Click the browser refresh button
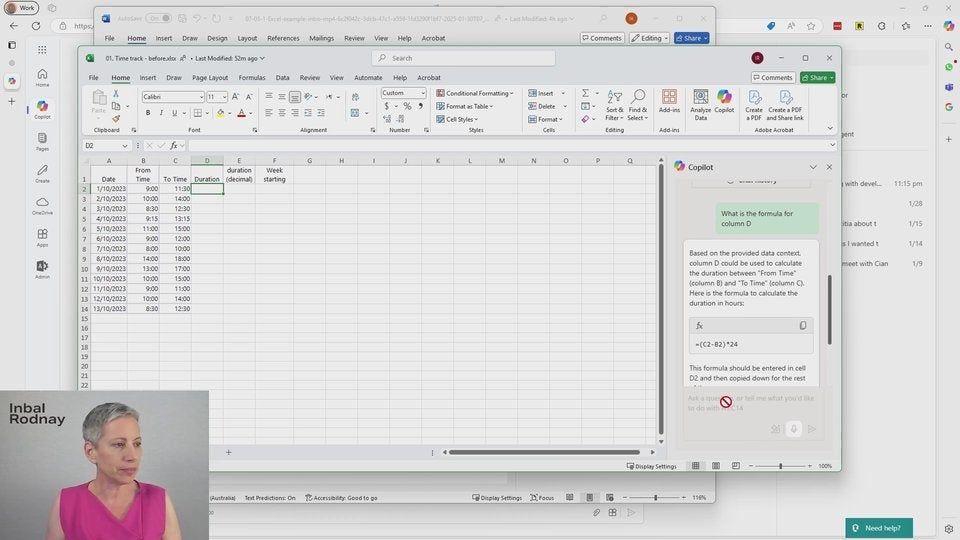Image resolution: width=960 pixels, height=540 pixels. coord(36,26)
